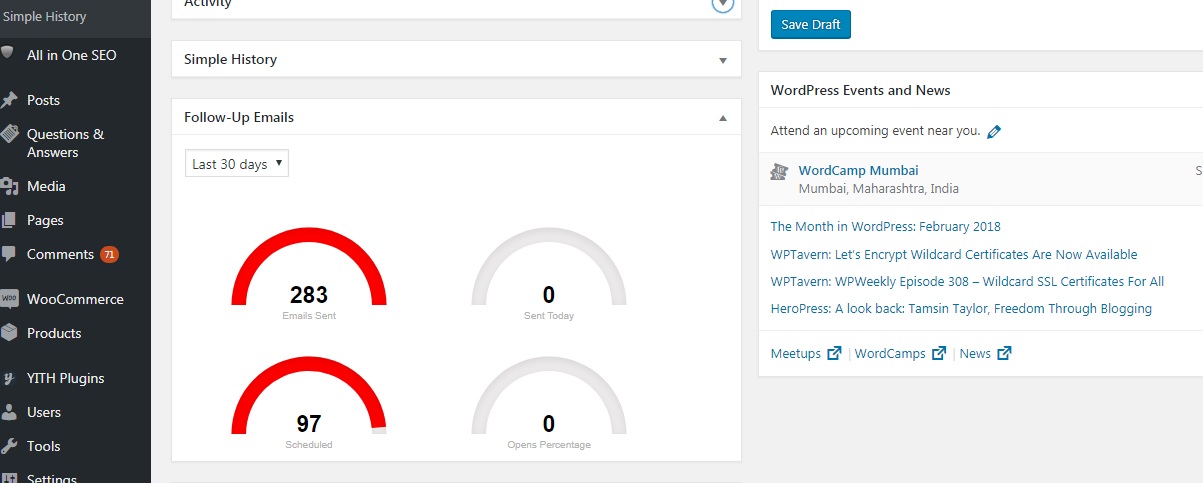Screen dimensions: 1203x483
Task: Click the pencil icon to edit event location
Action: pos(994,131)
